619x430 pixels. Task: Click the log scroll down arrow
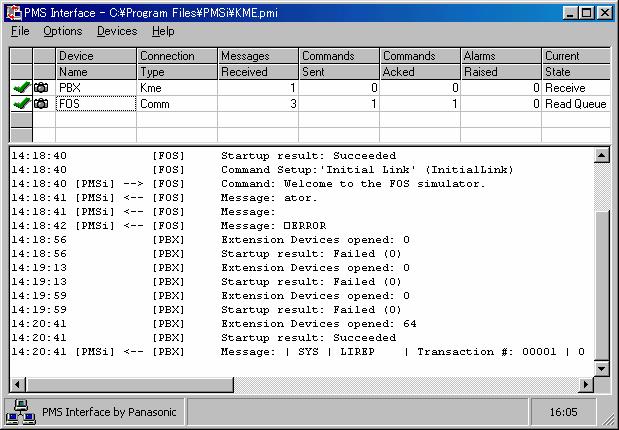(x=602, y=369)
